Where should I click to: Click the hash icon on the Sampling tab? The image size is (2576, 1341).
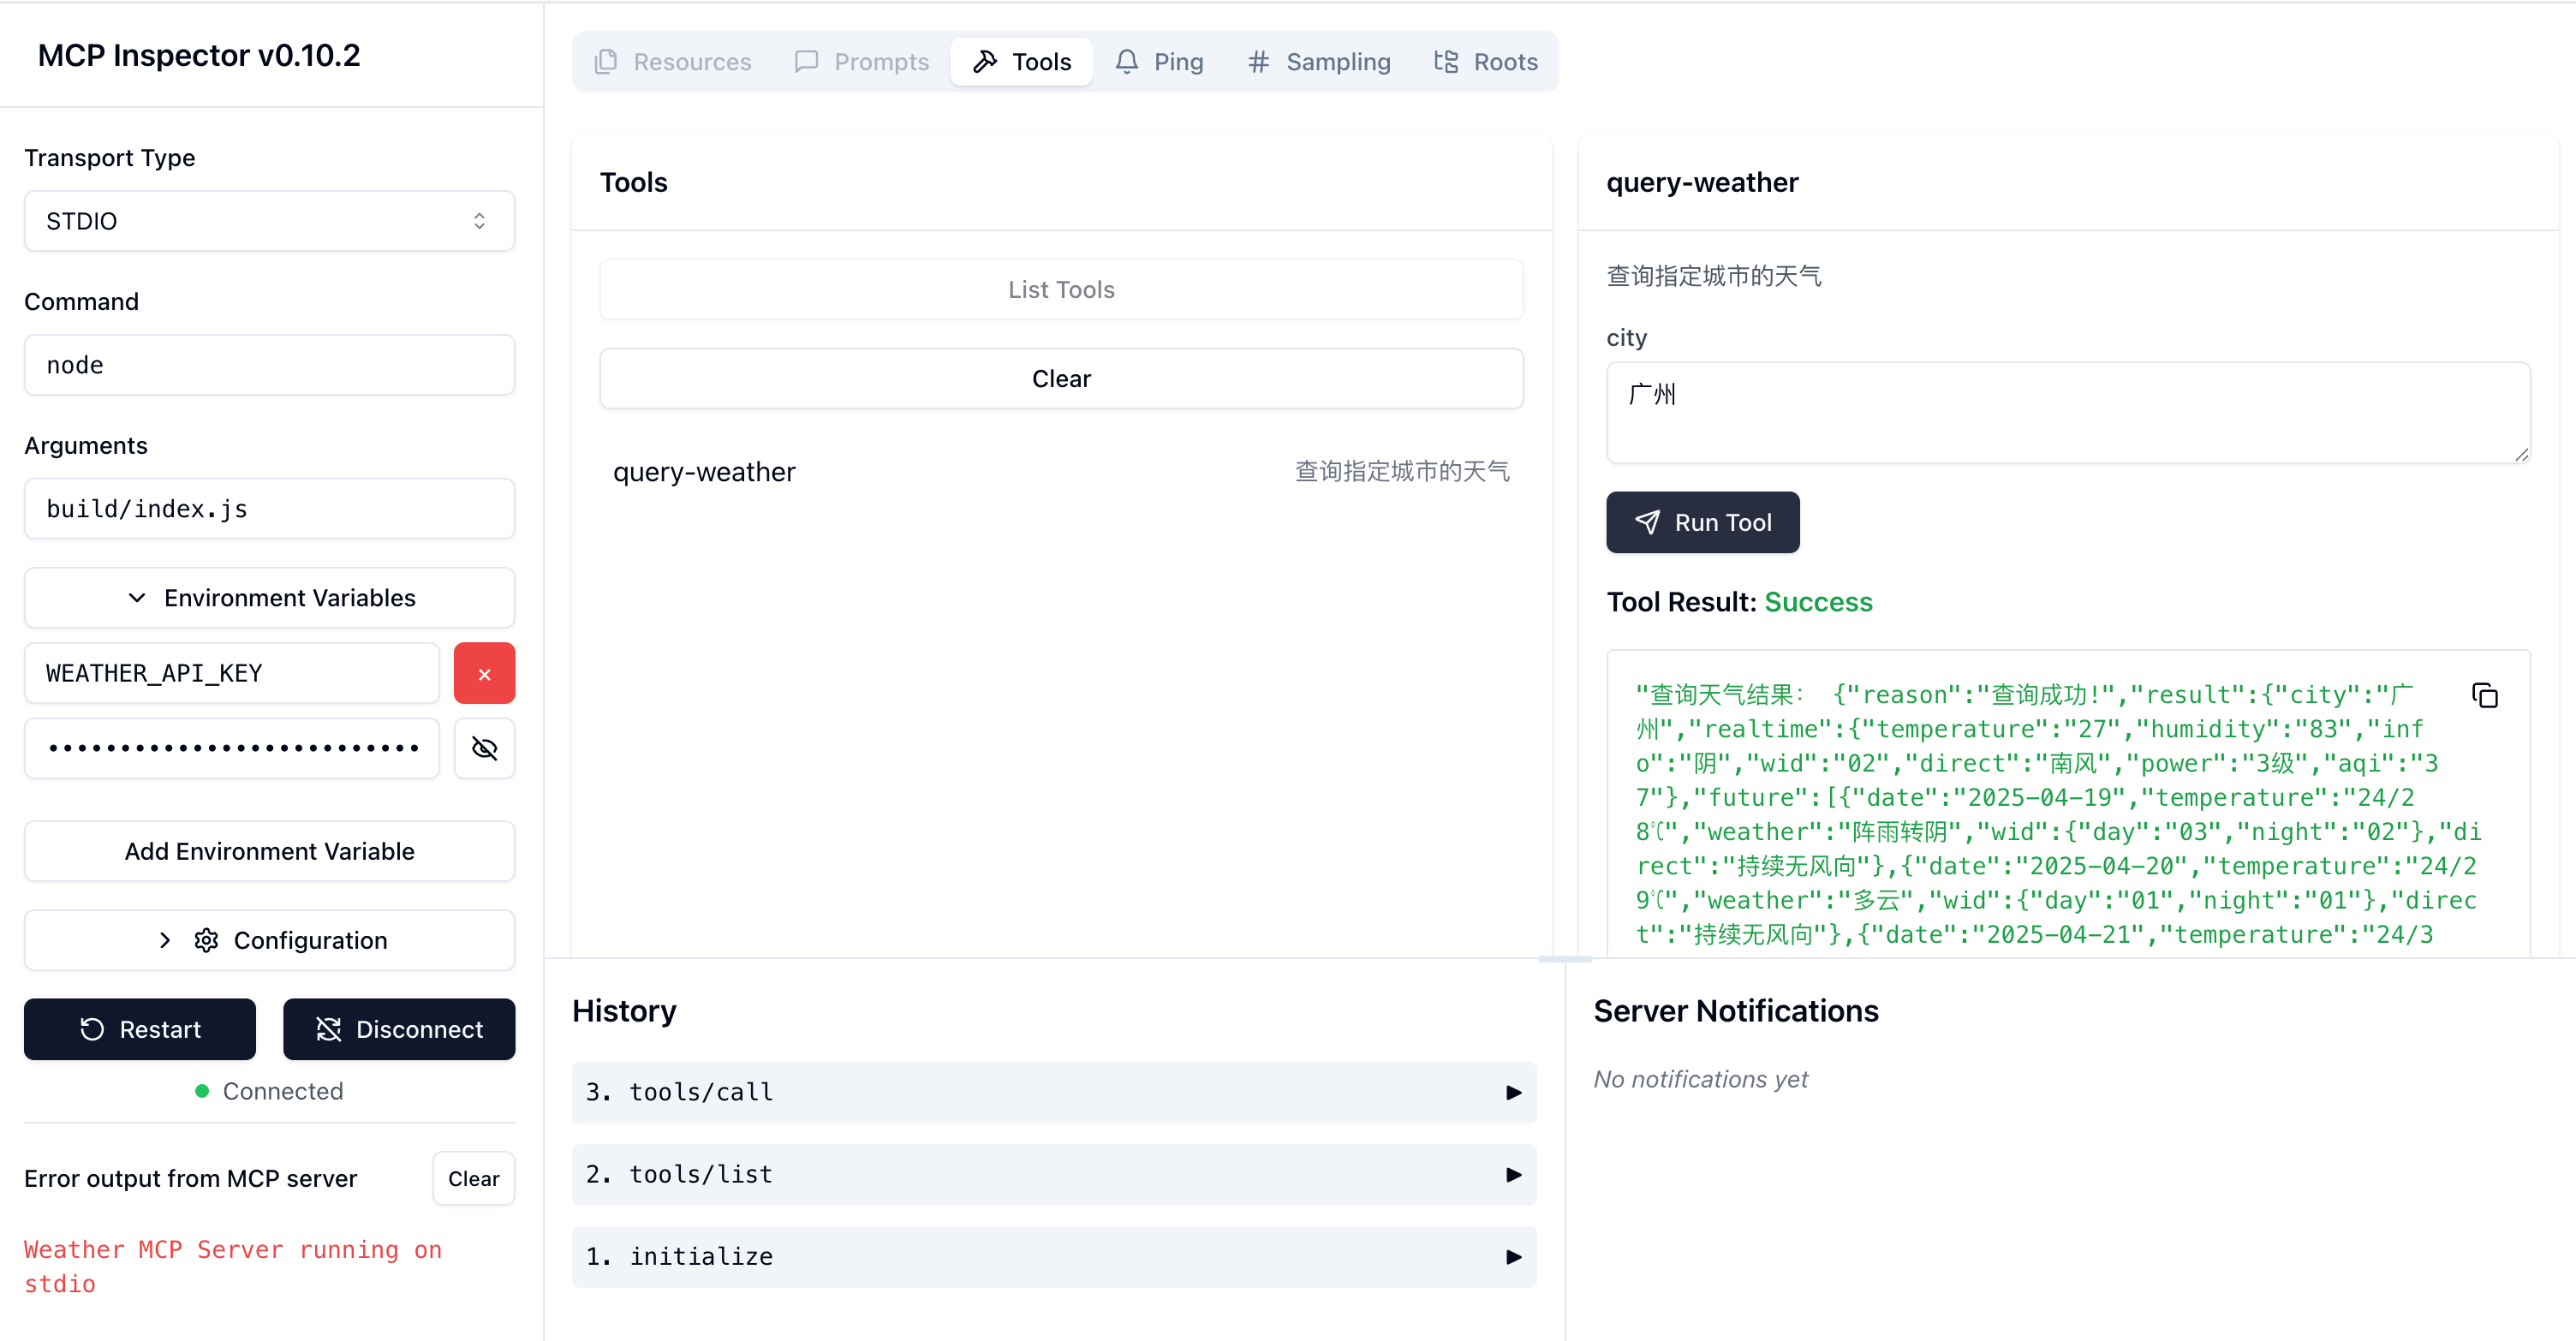(x=1258, y=62)
